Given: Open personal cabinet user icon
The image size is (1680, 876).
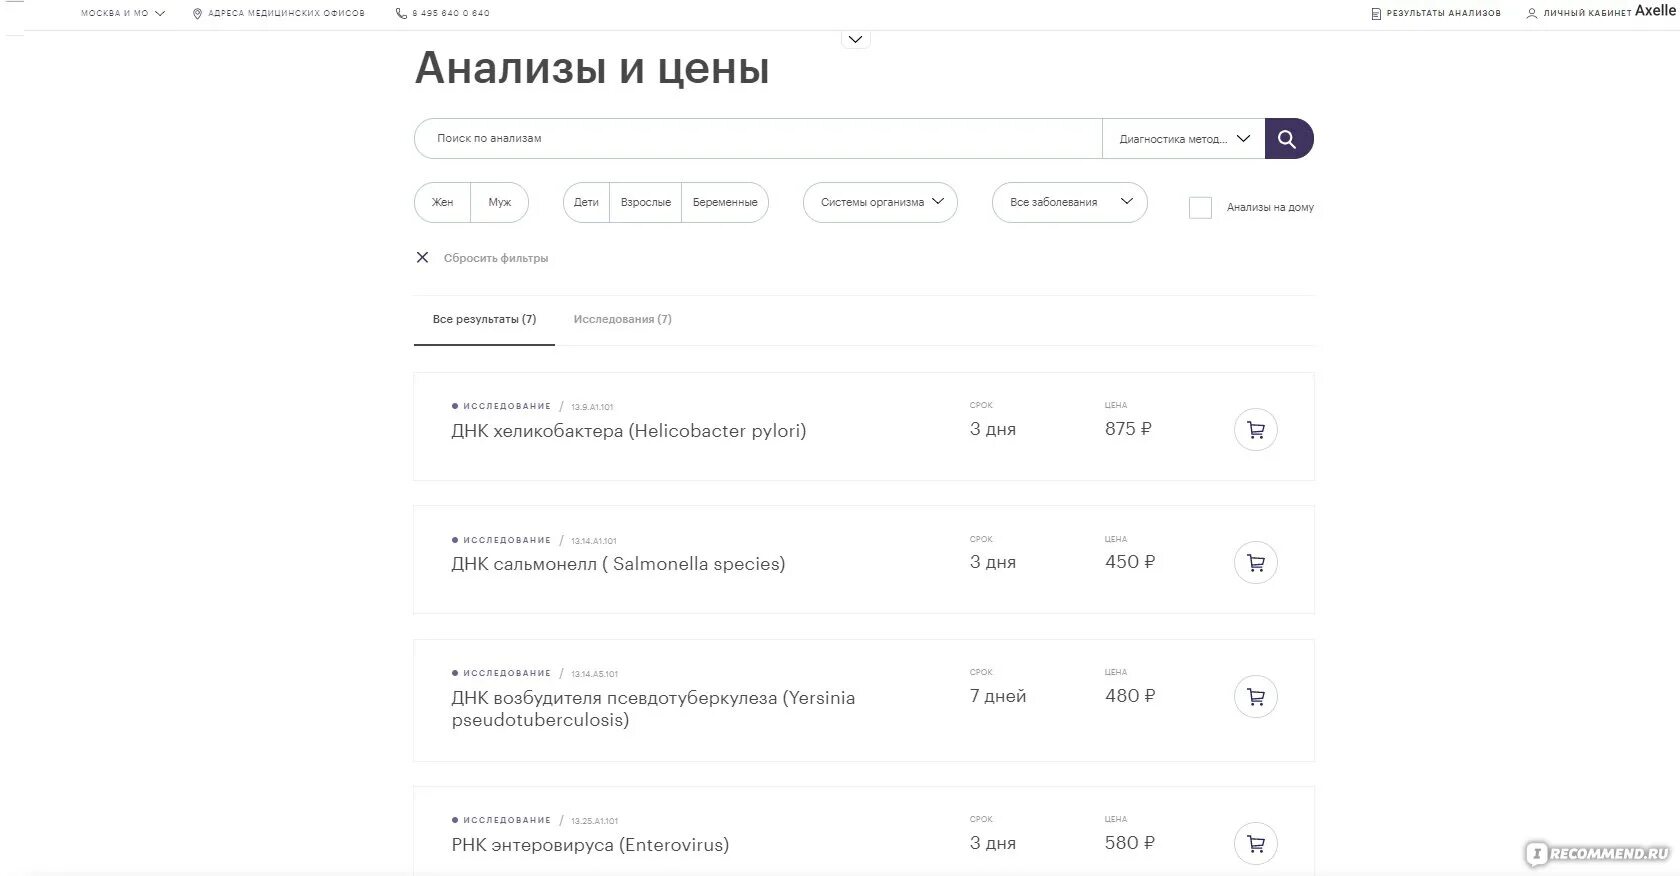Looking at the screenshot, I should point(1532,14).
